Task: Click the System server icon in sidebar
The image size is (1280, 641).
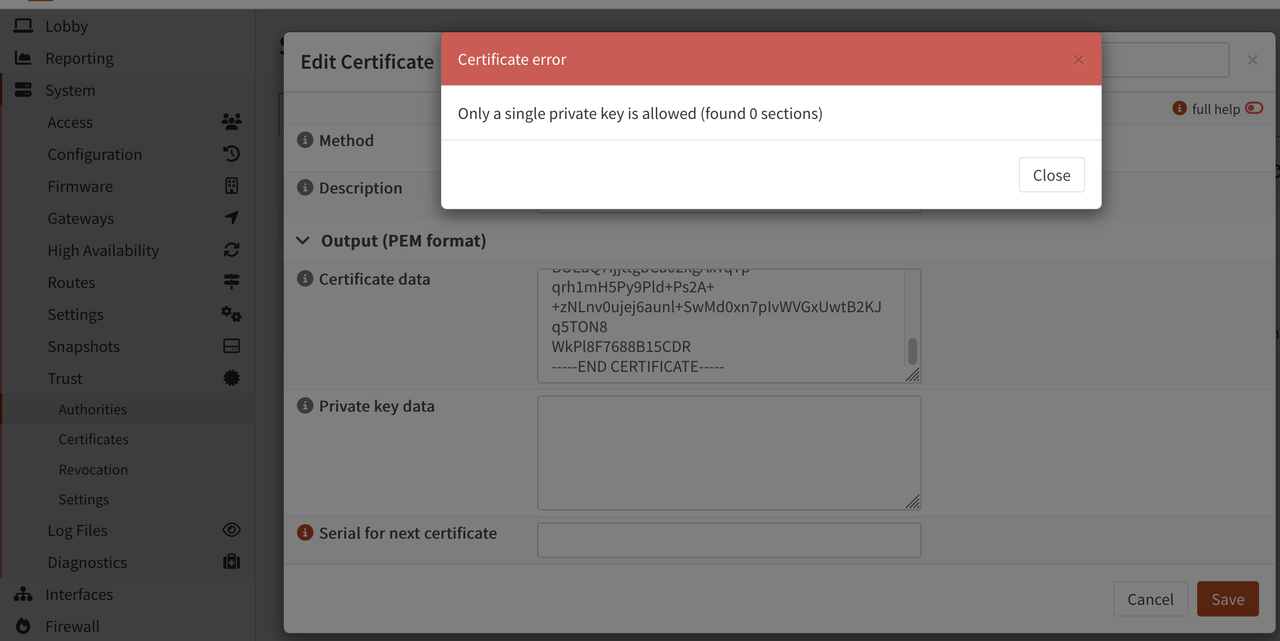Action: (x=23, y=90)
